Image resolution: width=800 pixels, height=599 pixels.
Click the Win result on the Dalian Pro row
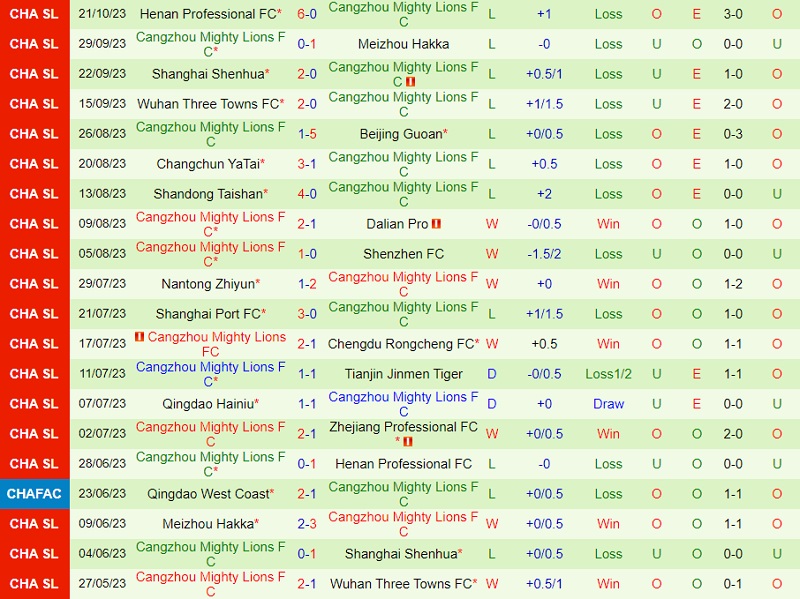(608, 224)
